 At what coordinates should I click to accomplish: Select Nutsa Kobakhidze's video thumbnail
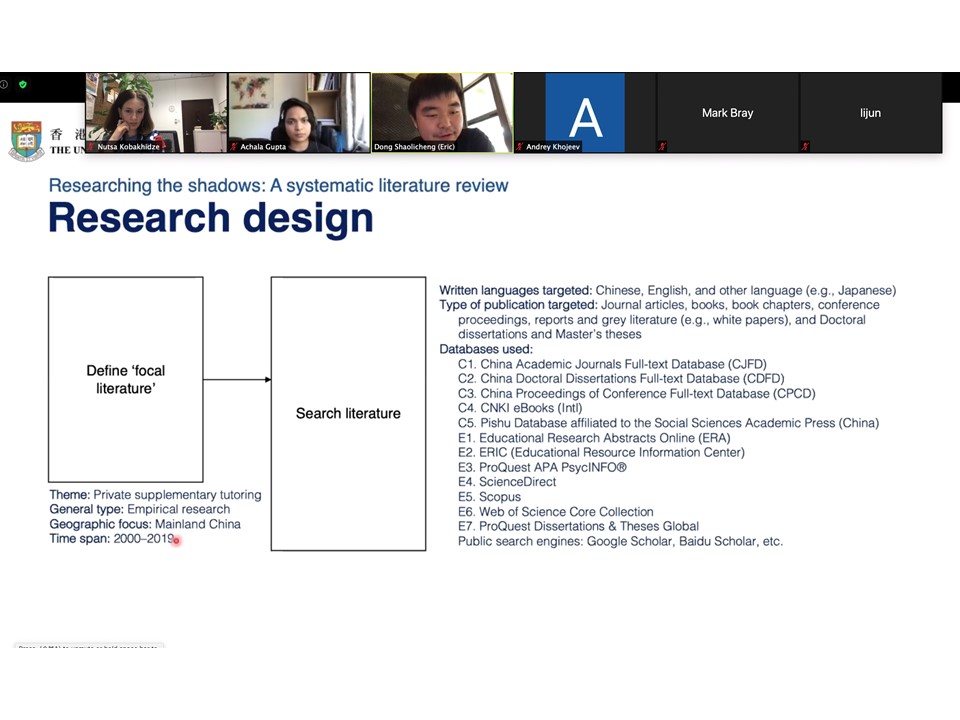(156, 113)
